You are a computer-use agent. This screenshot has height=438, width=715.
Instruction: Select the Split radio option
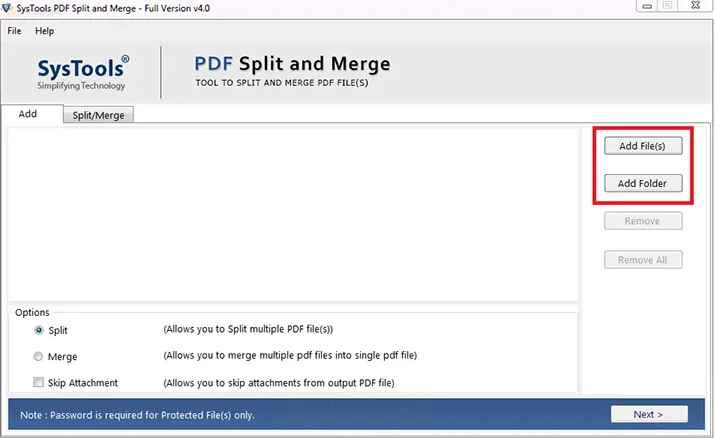[x=39, y=330]
